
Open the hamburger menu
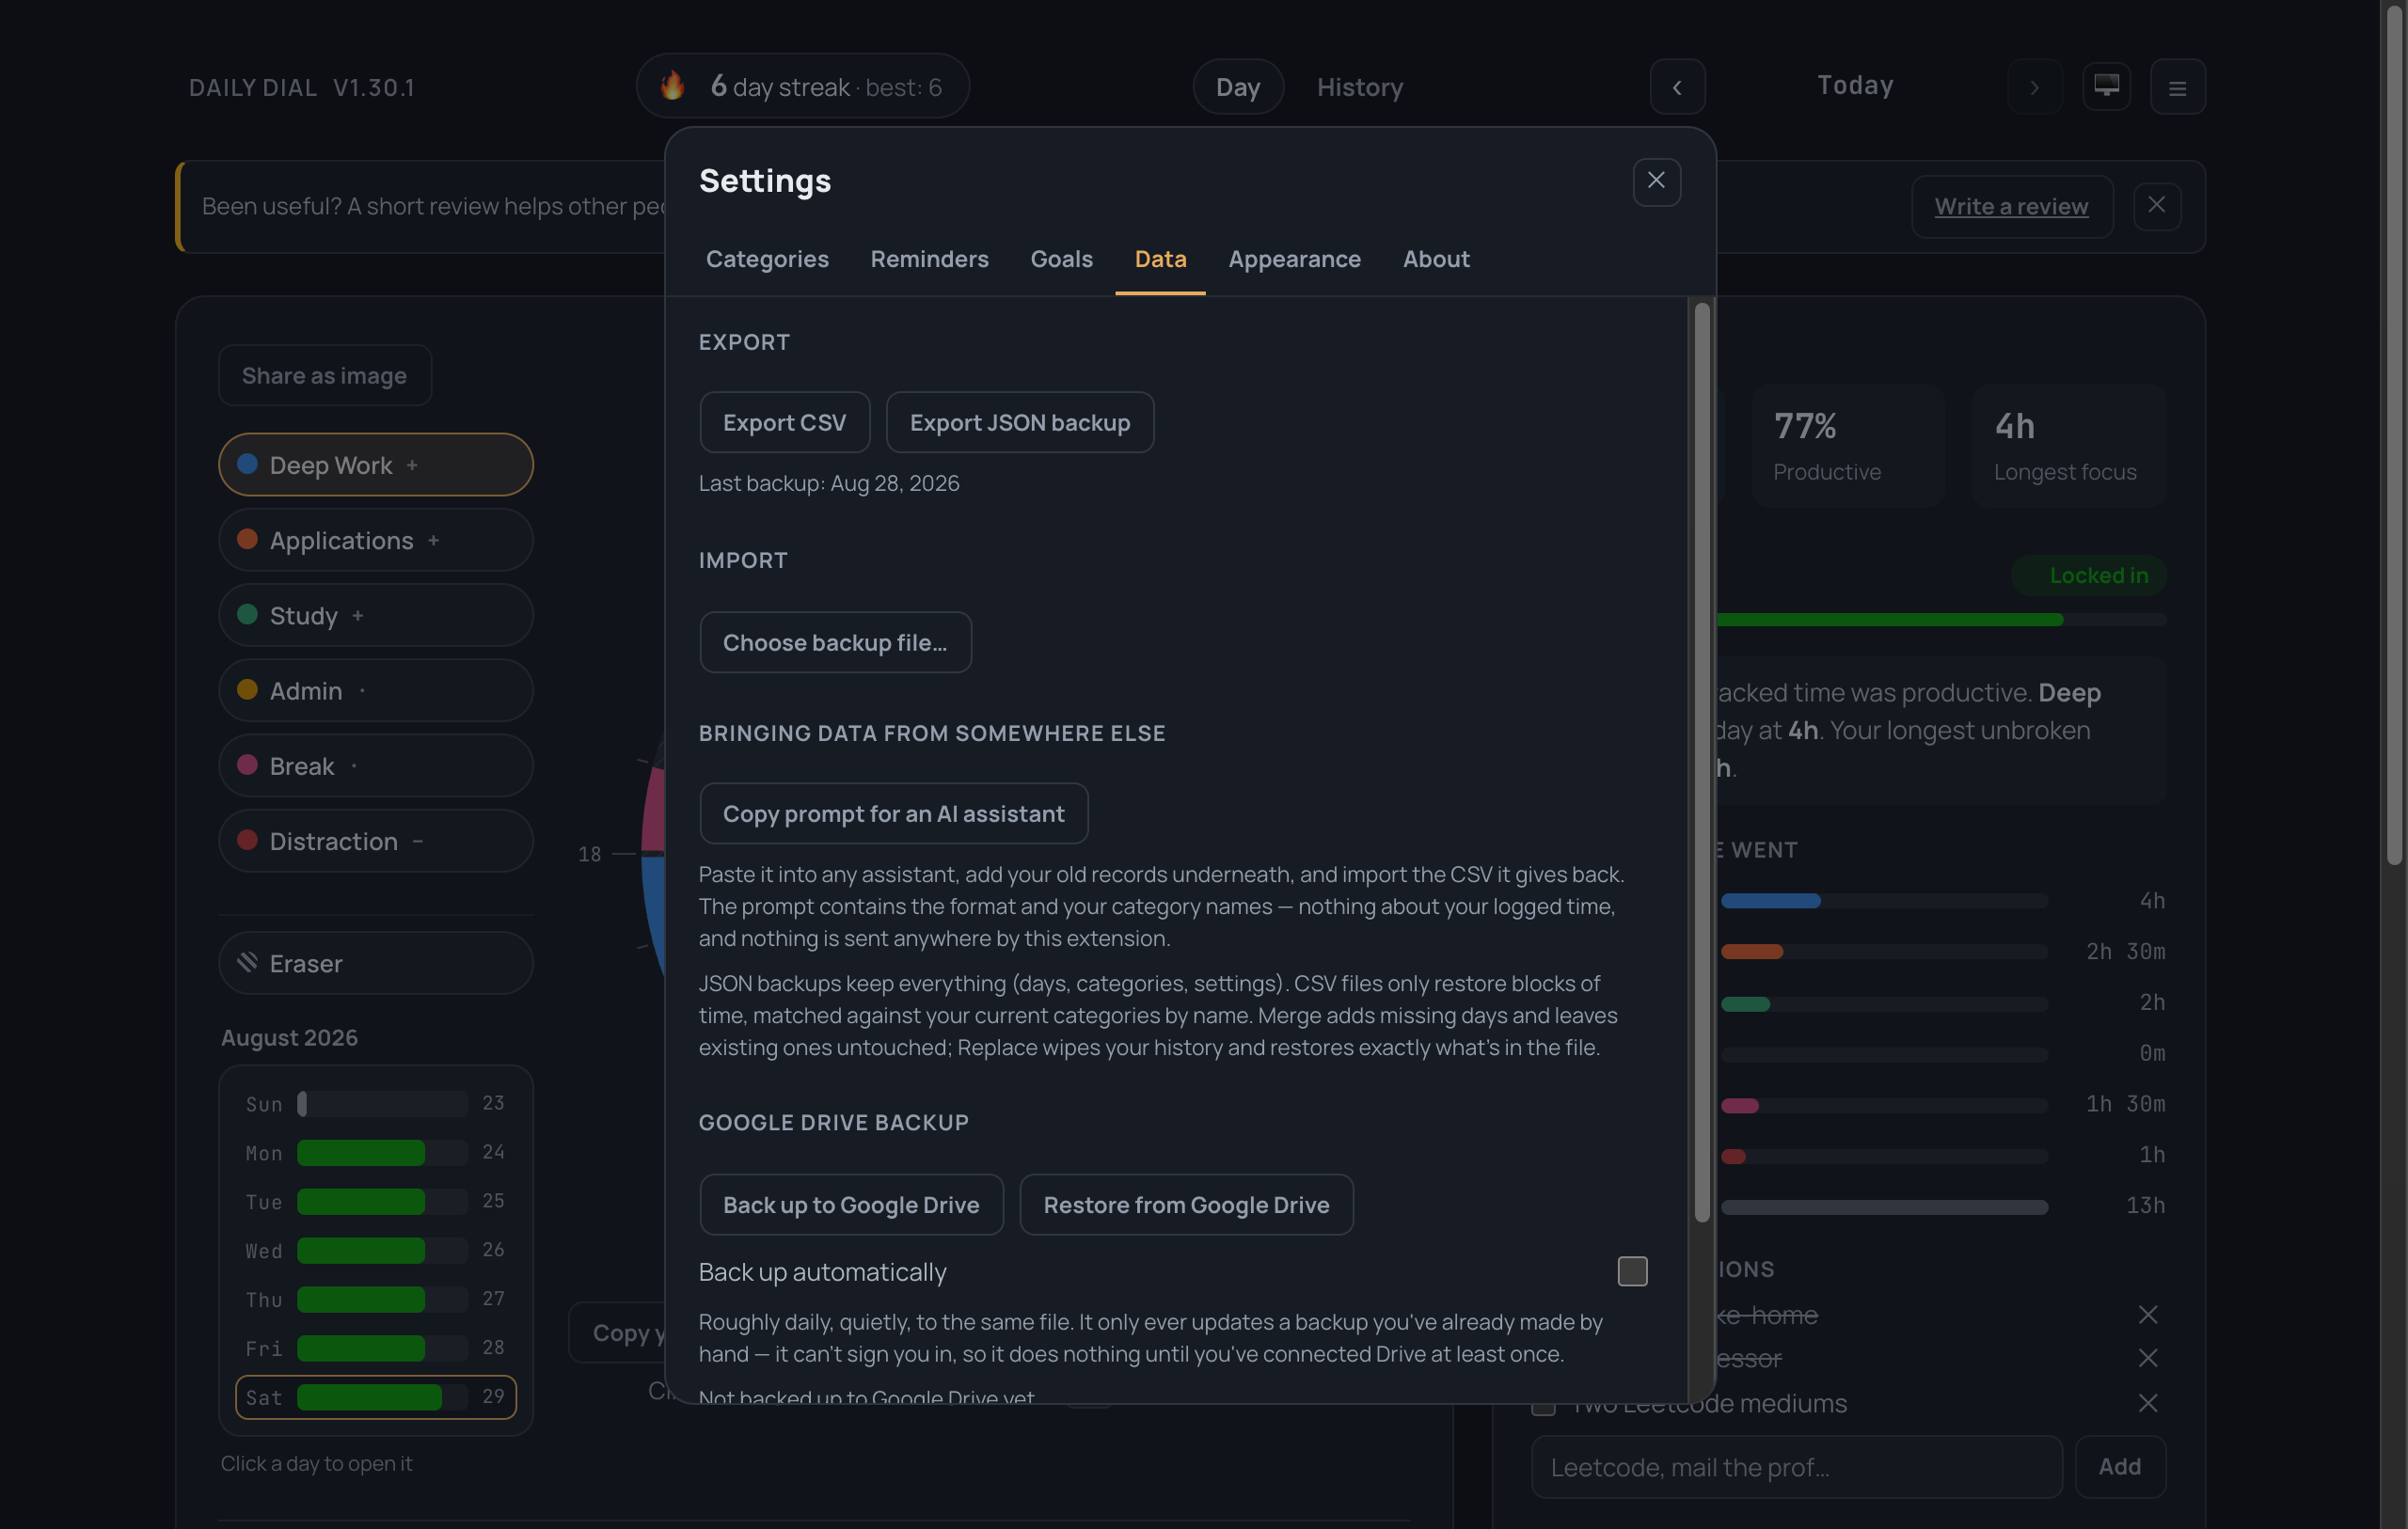click(x=2177, y=87)
